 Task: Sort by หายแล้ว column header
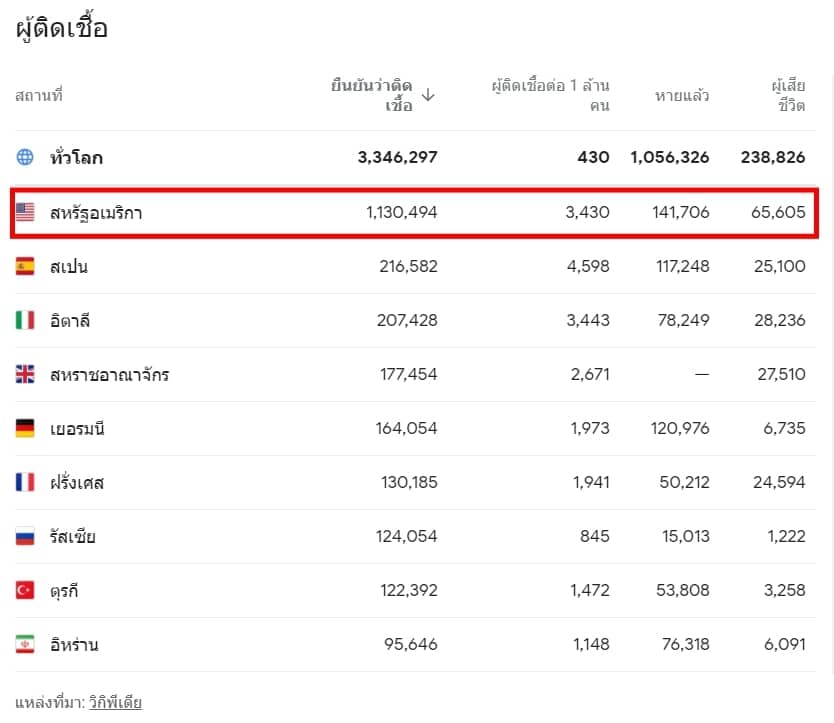coord(681,96)
